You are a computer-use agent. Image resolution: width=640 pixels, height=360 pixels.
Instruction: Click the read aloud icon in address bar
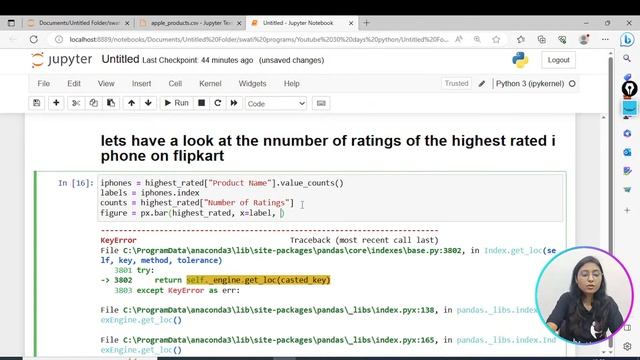pyautogui.click(x=459, y=40)
